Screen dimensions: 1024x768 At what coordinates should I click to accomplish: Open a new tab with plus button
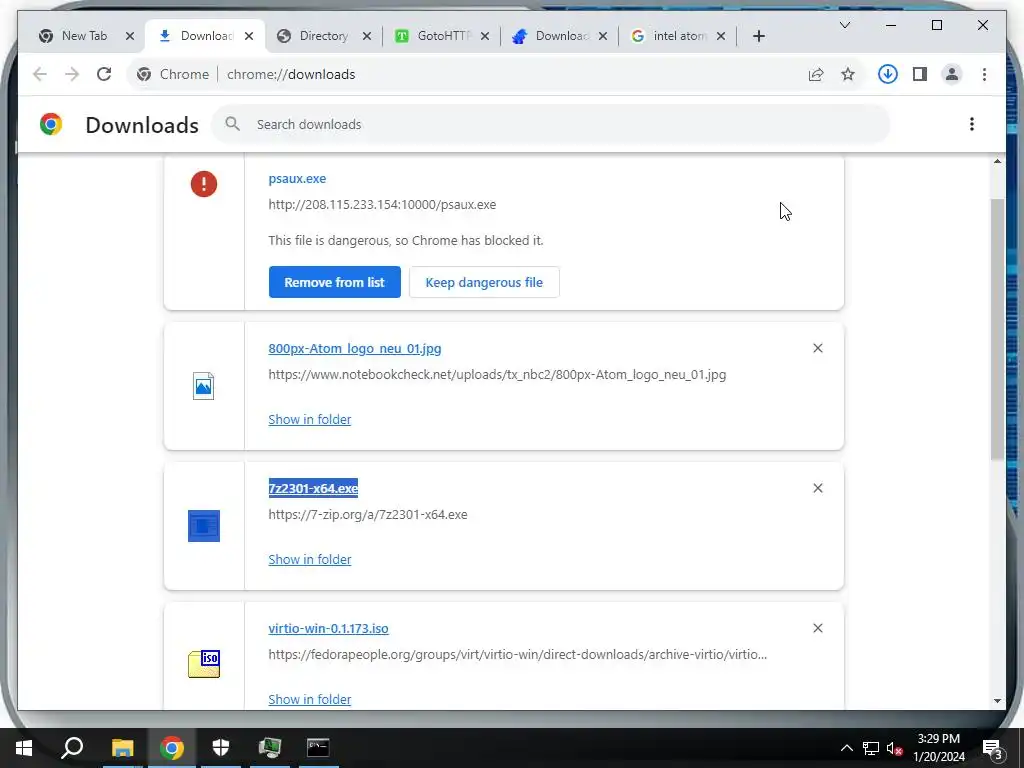pyautogui.click(x=759, y=36)
